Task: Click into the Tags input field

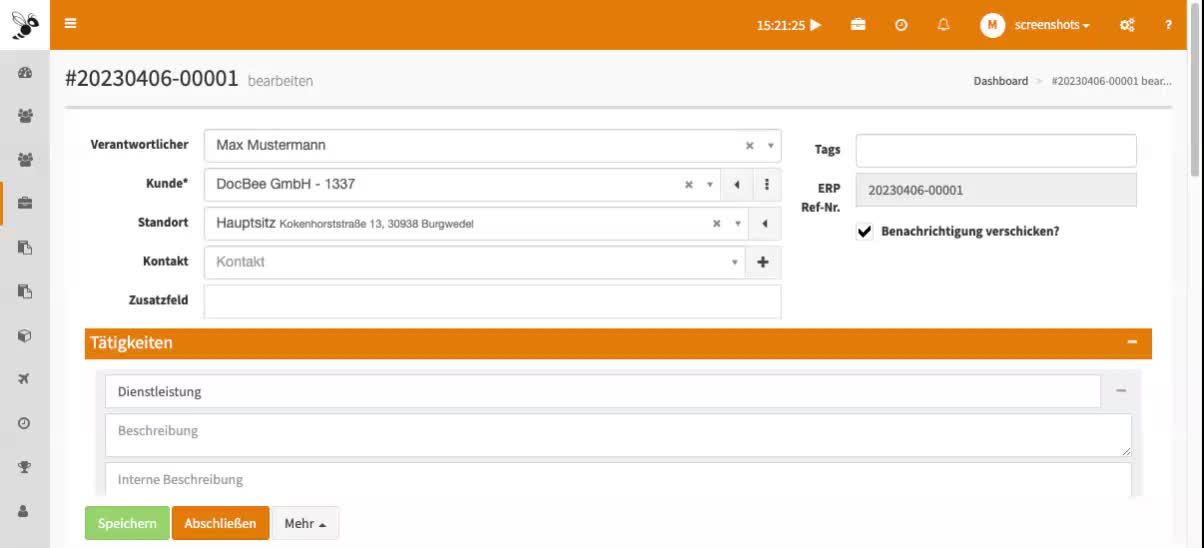Action: (x=995, y=151)
